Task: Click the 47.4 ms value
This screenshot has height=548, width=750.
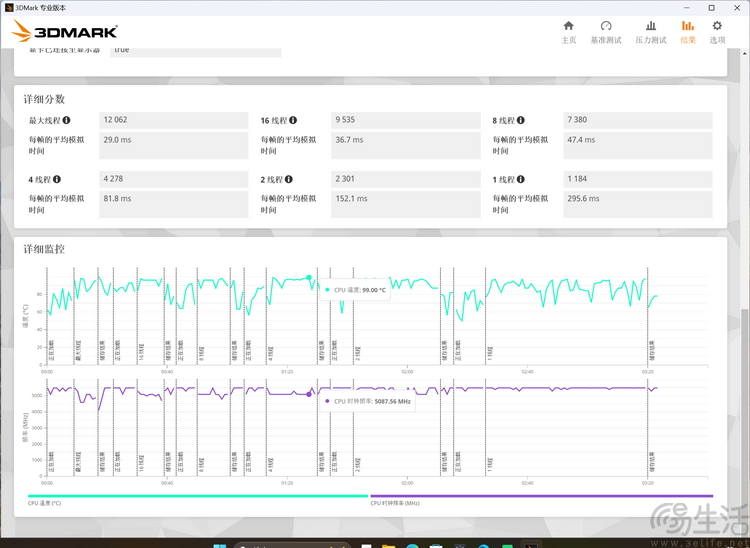Action: coord(638,145)
